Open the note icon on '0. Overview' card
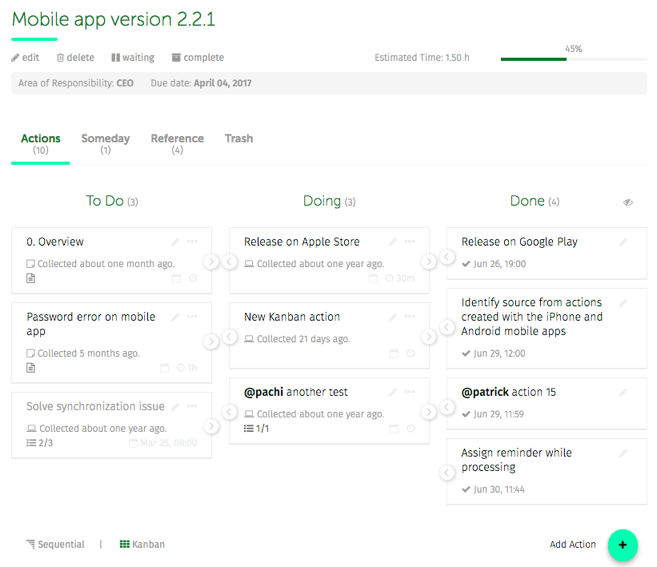This screenshot has height=567, width=657. tap(31, 278)
